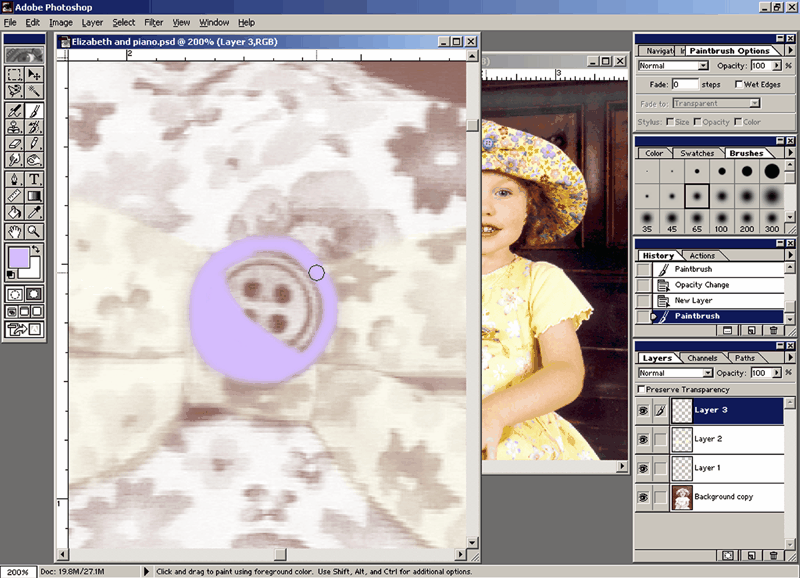Select the Eyedropper tool

34,212
